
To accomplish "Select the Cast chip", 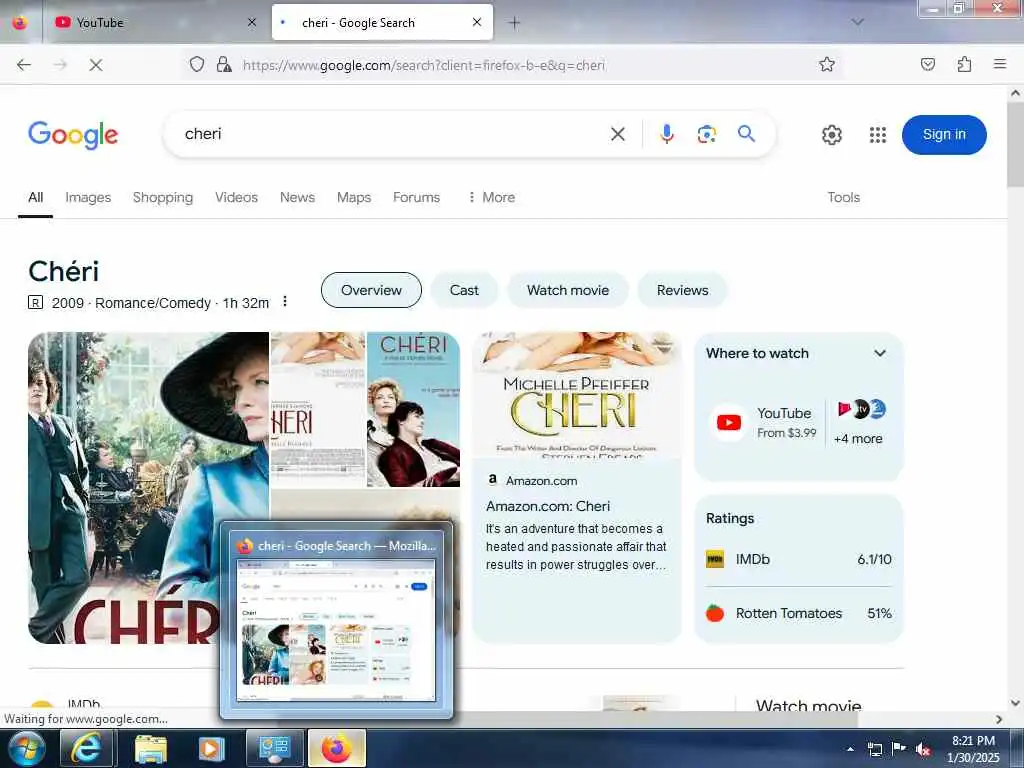I will tap(464, 290).
